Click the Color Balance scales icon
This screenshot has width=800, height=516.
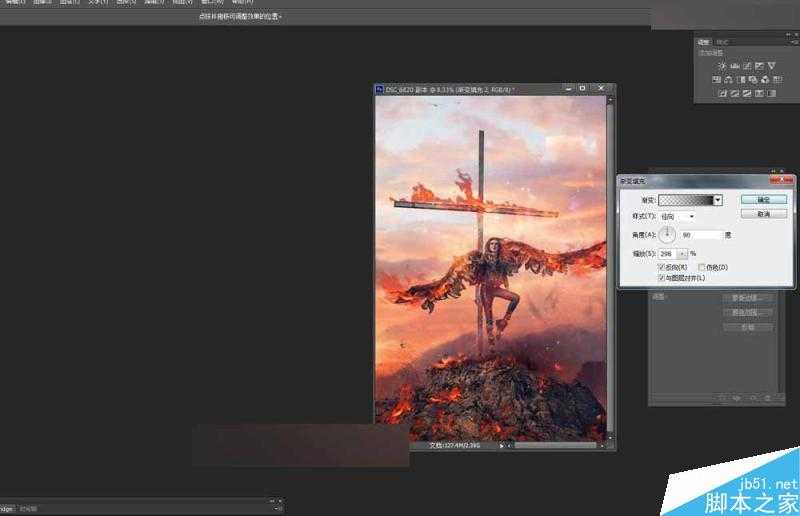pyautogui.click(x=729, y=80)
